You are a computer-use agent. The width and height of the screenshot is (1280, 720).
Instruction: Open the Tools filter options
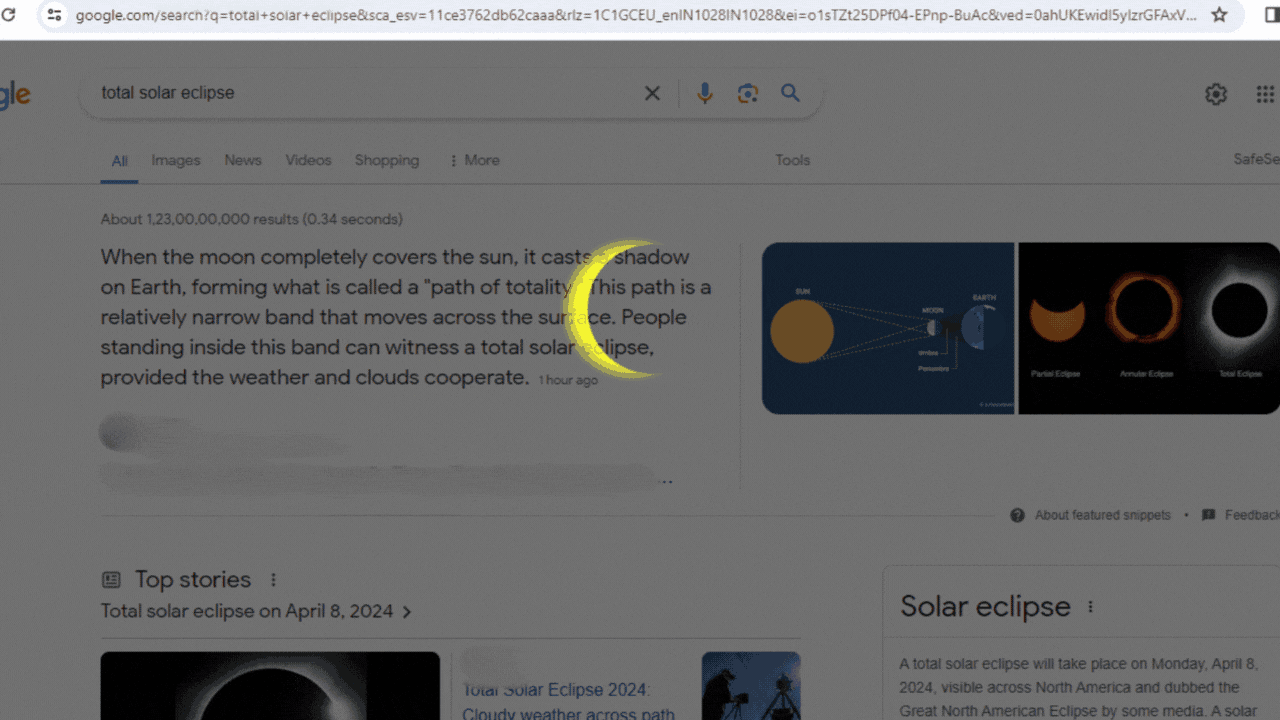tap(793, 160)
